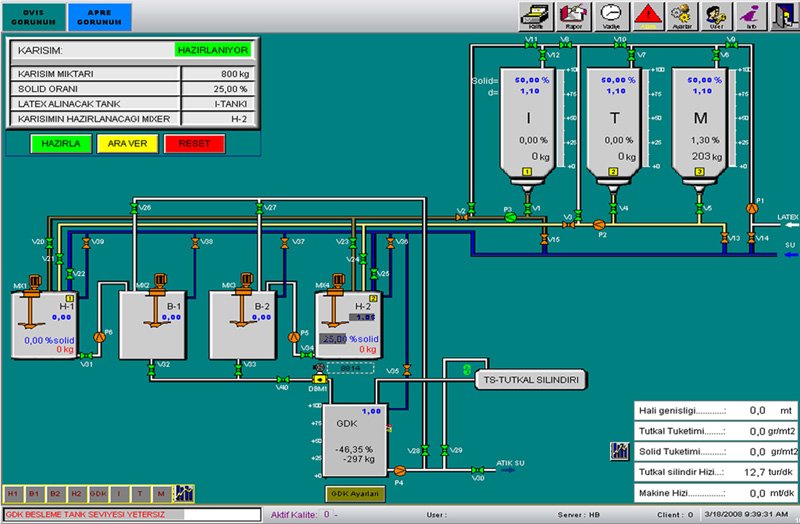Open trend chart icon beside M button
Screen dimensions: 800x524
183,493
